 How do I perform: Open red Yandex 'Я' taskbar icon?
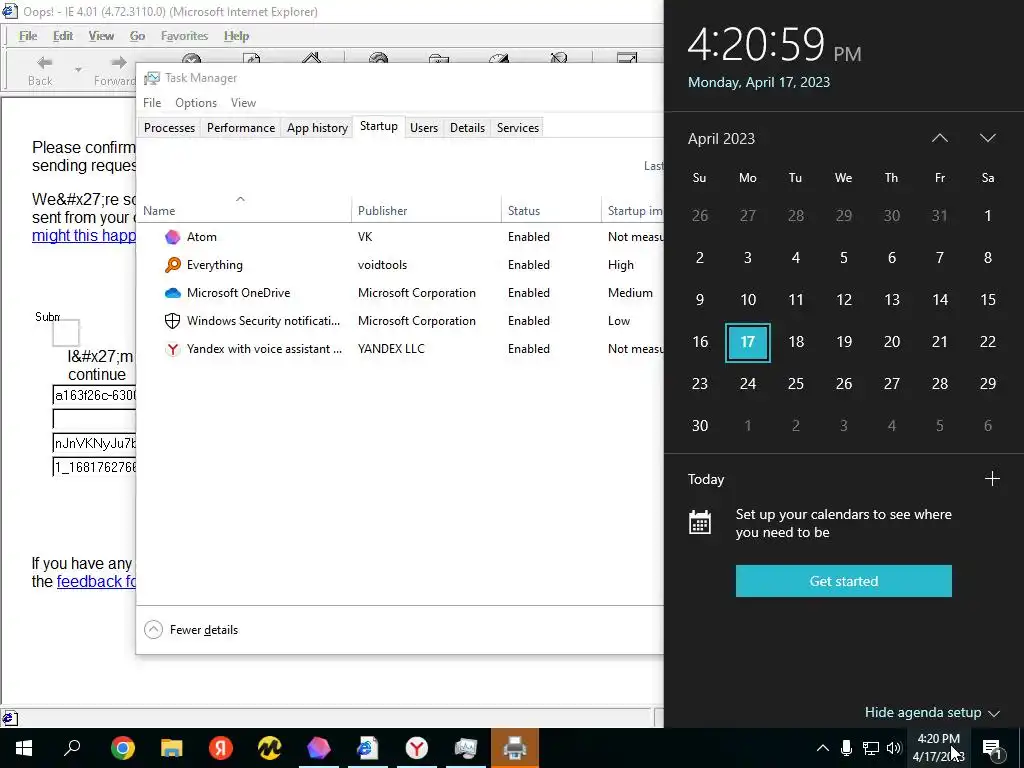[221, 748]
